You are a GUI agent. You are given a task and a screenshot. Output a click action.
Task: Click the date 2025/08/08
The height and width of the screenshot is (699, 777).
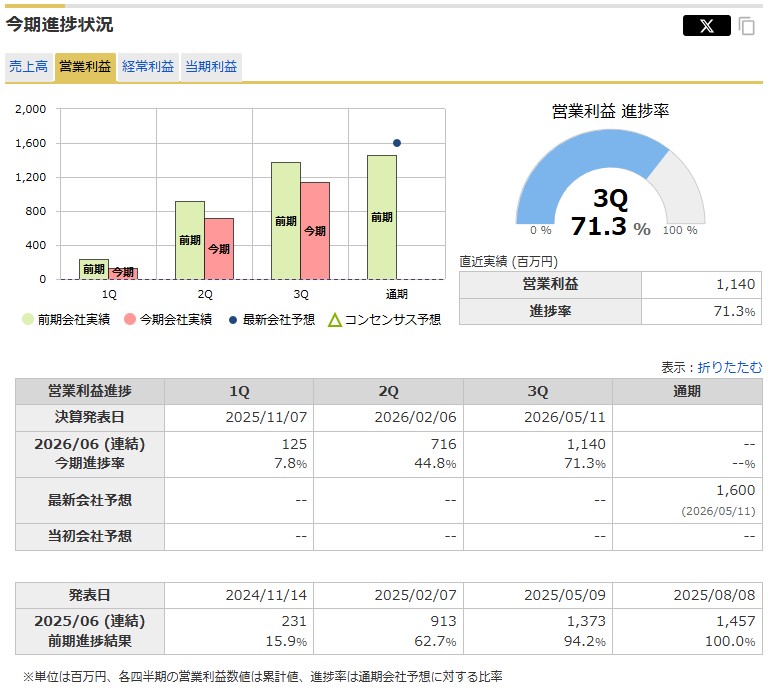click(714, 595)
